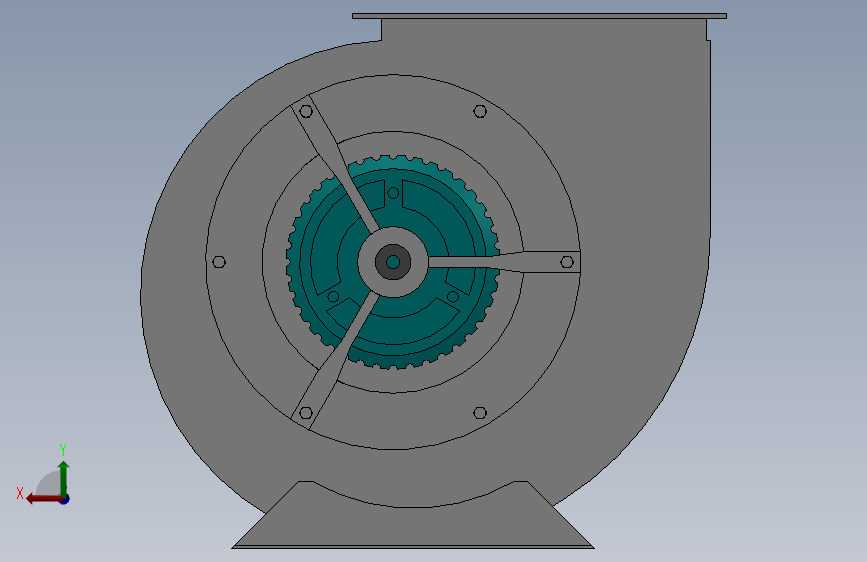This screenshot has height=562, width=867.
Task: Select the hex bolt on the horizontal right strut
Action: coord(567,262)
